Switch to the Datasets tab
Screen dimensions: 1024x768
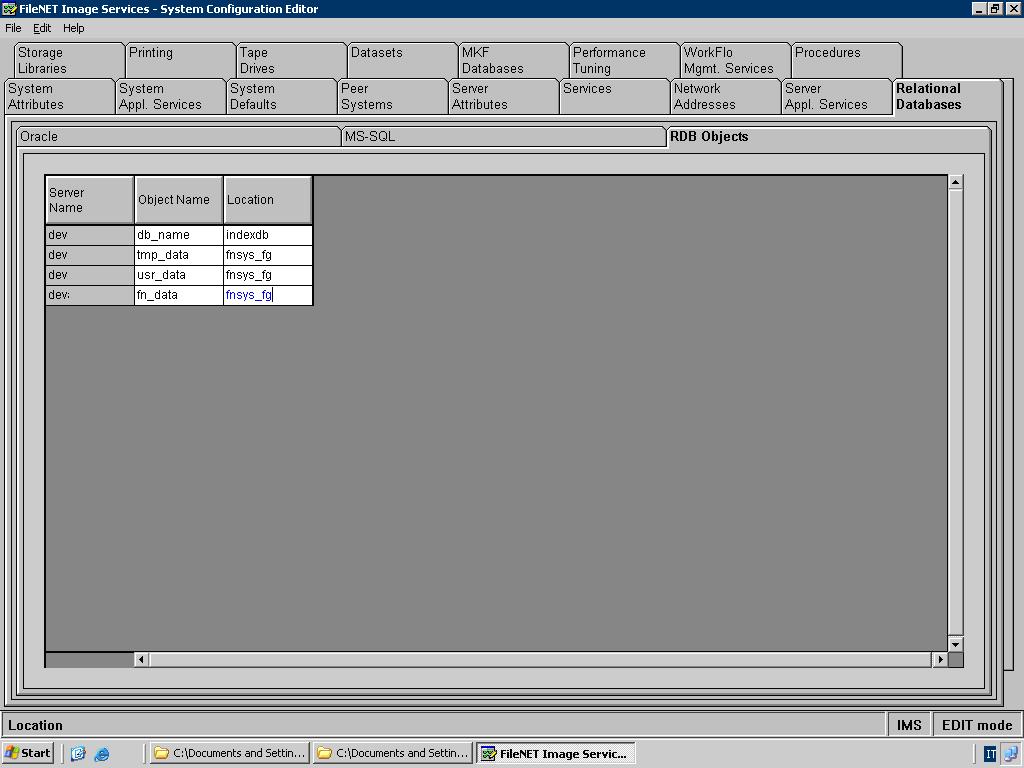[x=402, y=60]
